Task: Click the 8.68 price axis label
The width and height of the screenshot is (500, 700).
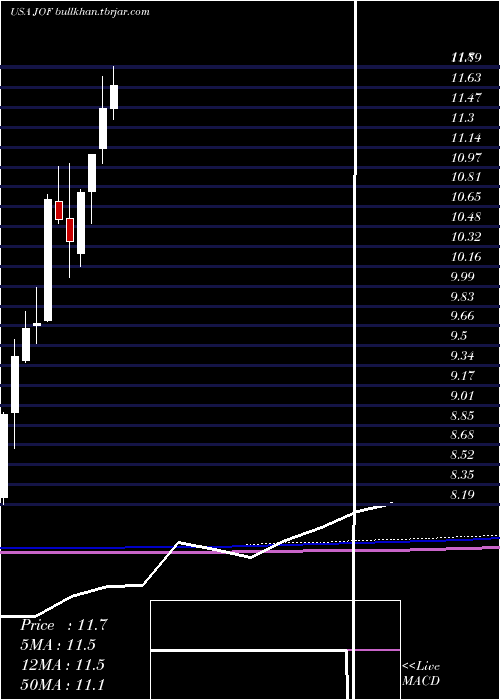Action: click(462, 435)
